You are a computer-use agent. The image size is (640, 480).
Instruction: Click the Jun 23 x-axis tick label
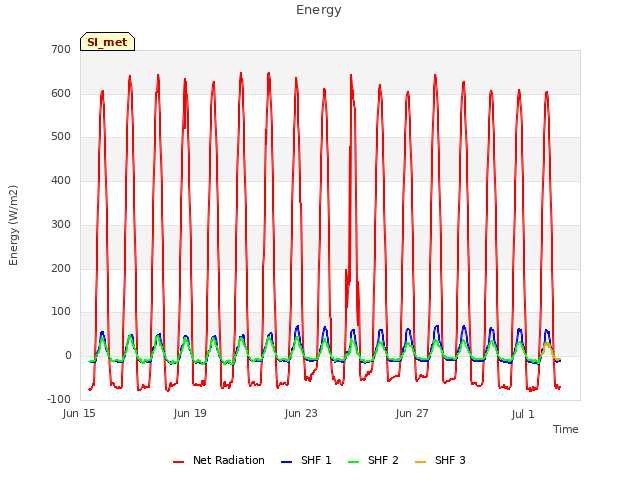click(x=301, y=413)
